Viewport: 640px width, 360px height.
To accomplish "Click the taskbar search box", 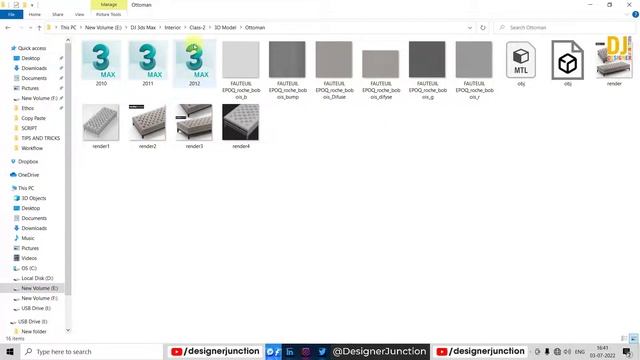I will (91, 351).
